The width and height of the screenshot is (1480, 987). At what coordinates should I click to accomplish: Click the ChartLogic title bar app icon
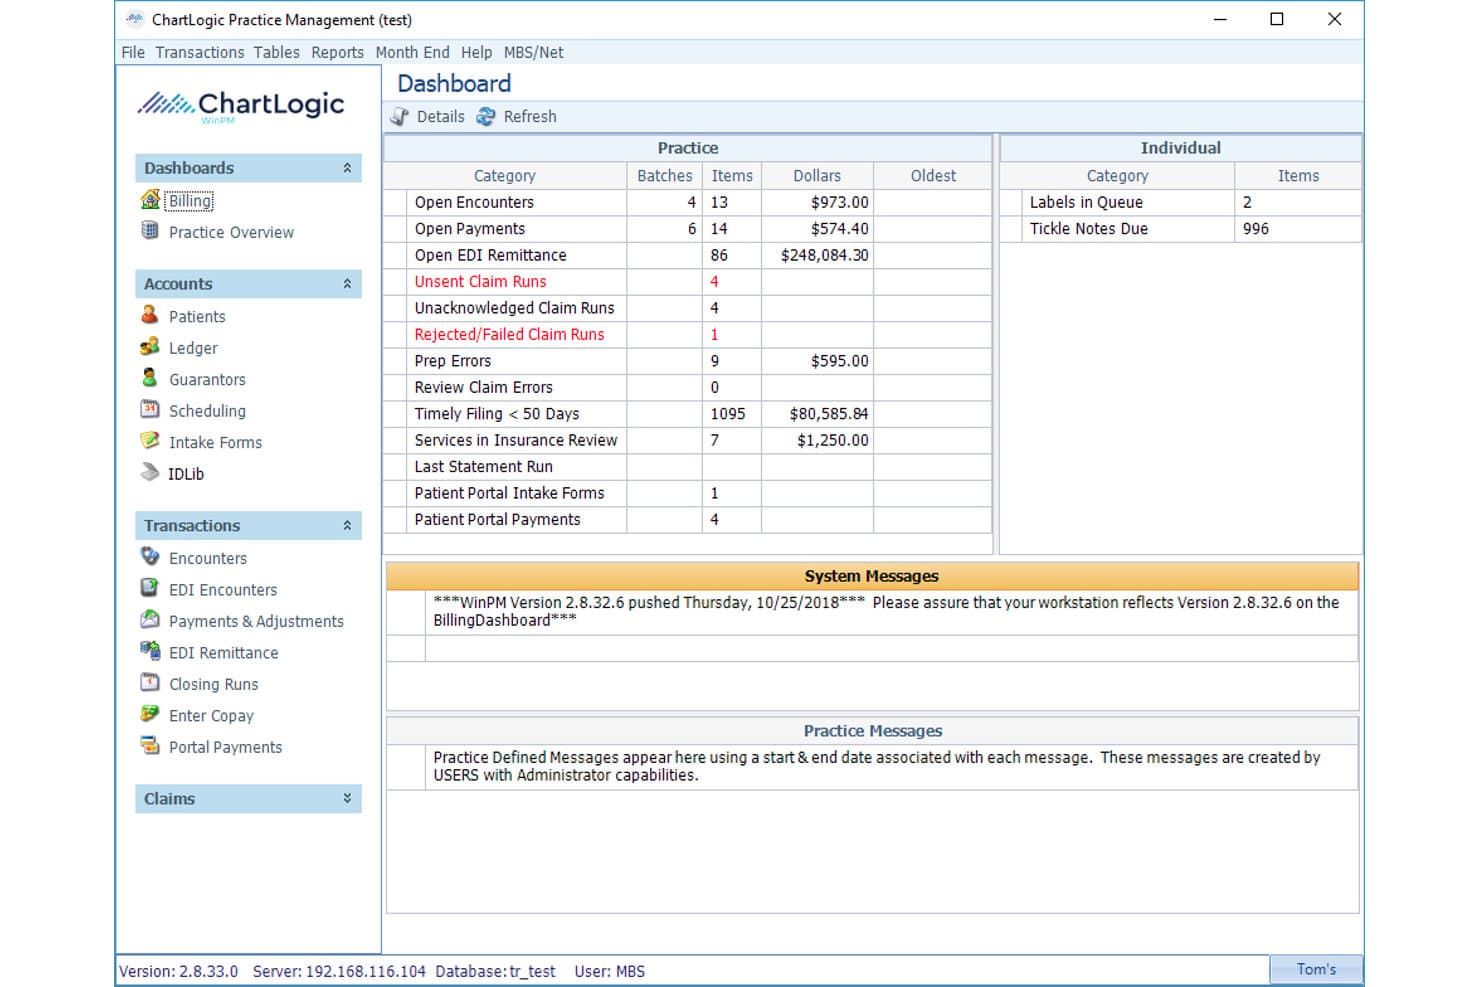click(x=134, y=19)
